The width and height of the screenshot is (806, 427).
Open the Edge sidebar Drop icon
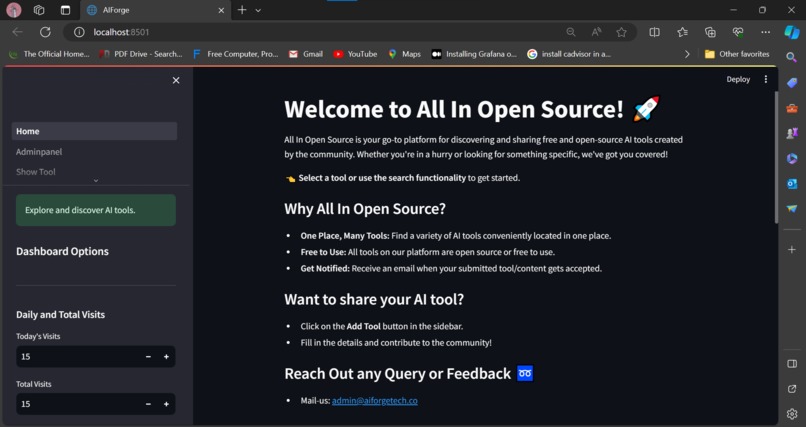click(792, 209)
